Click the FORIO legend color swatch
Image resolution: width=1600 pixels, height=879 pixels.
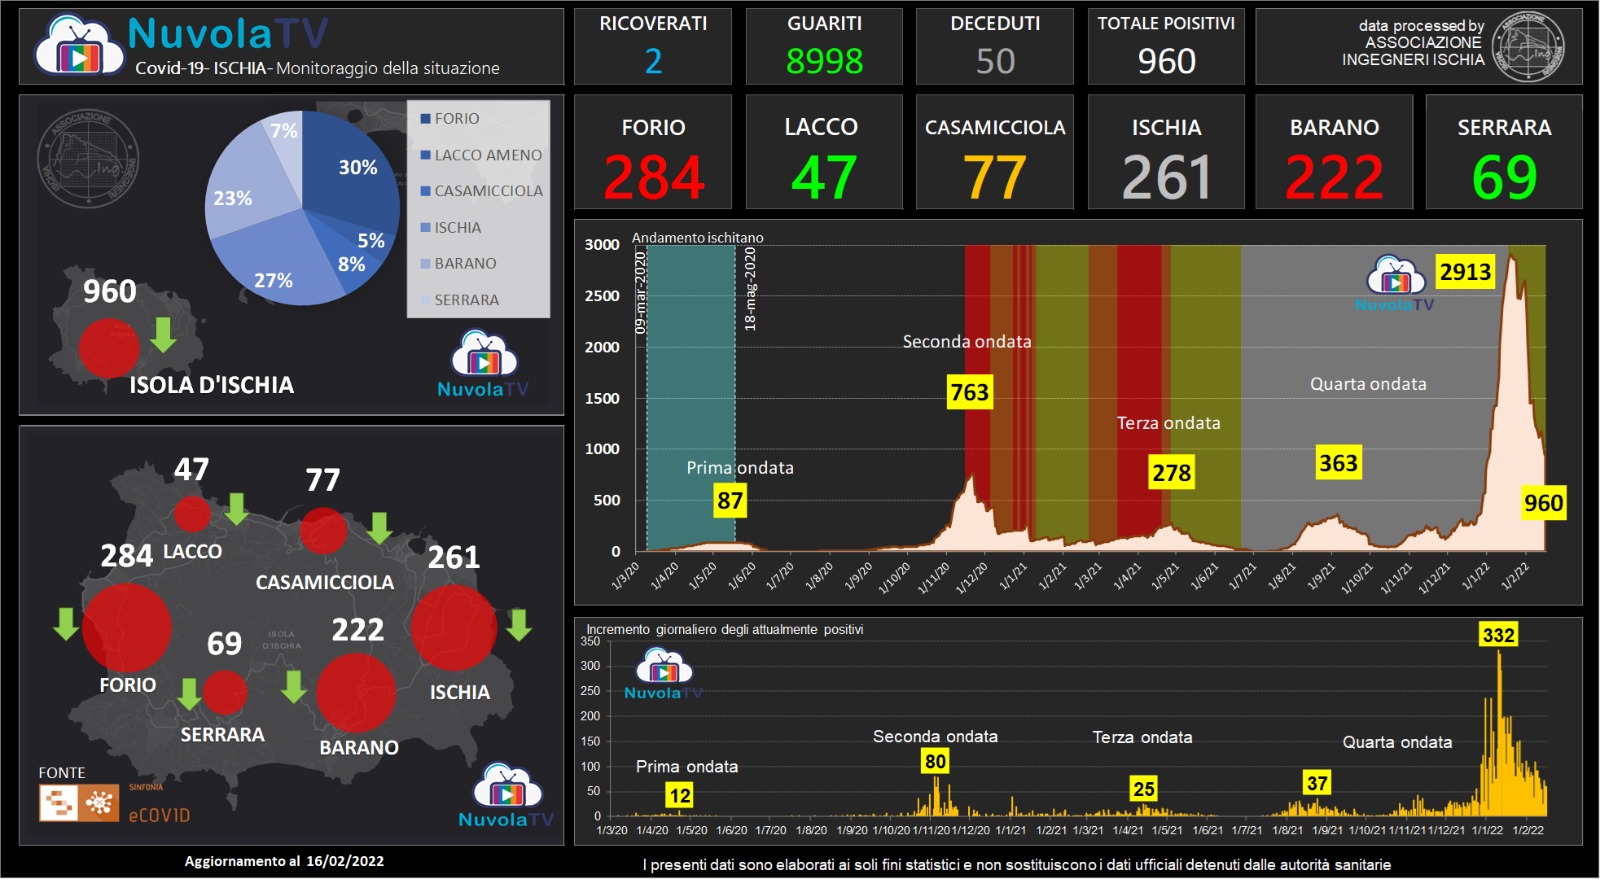[425, 119]
